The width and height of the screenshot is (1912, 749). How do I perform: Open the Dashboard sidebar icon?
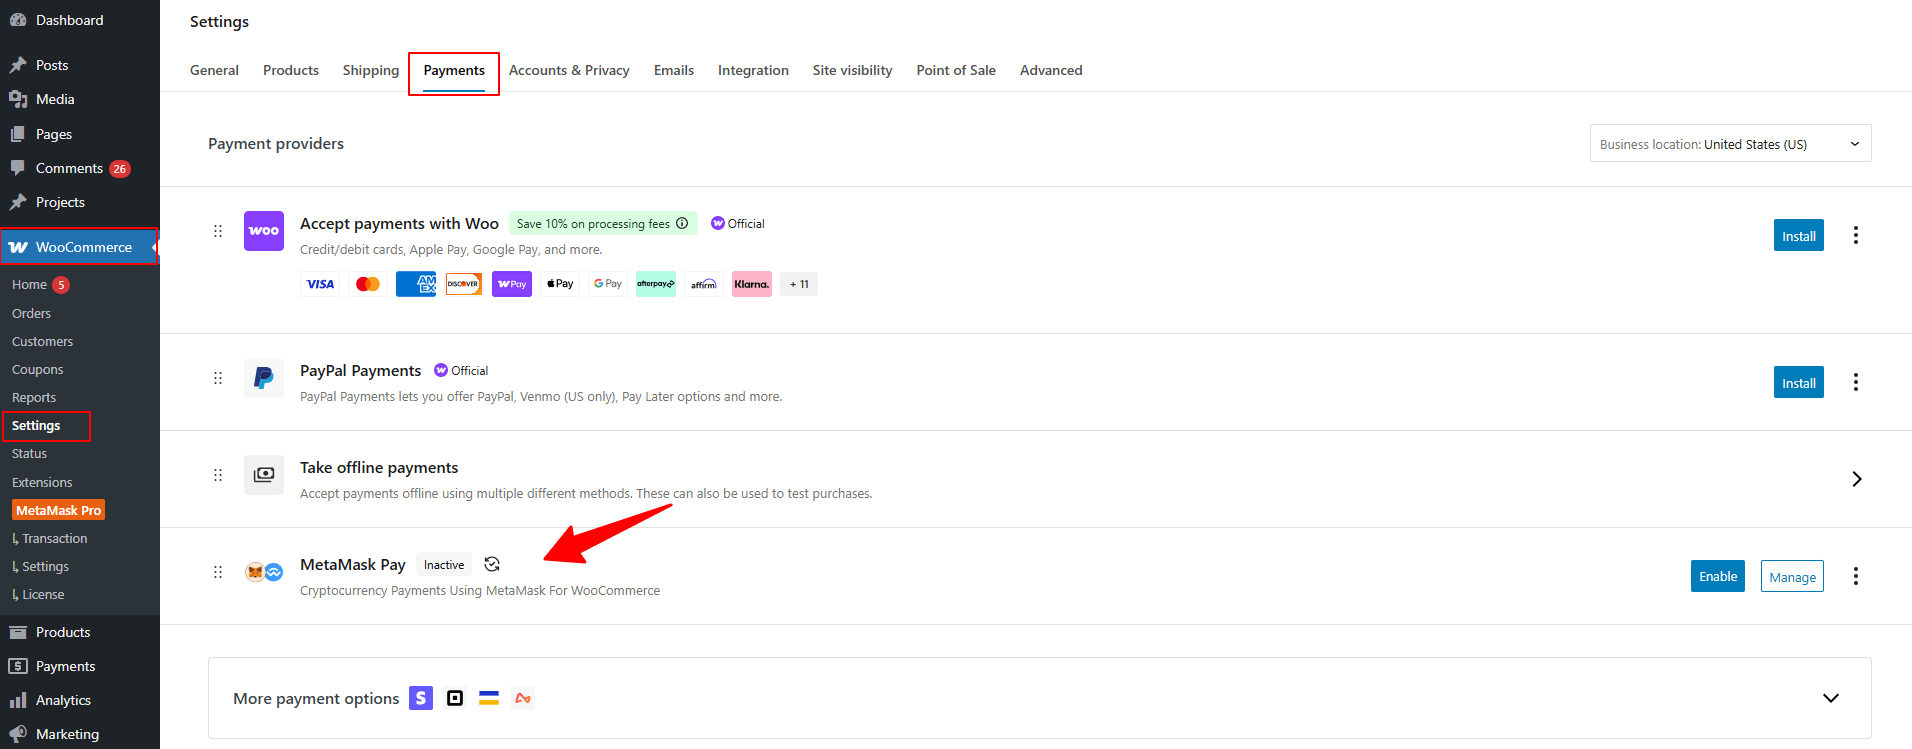point(18,20)
